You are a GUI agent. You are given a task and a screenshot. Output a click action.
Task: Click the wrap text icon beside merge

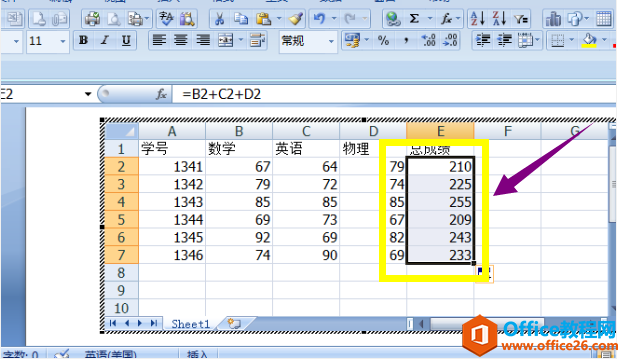(x=257, y=40)
